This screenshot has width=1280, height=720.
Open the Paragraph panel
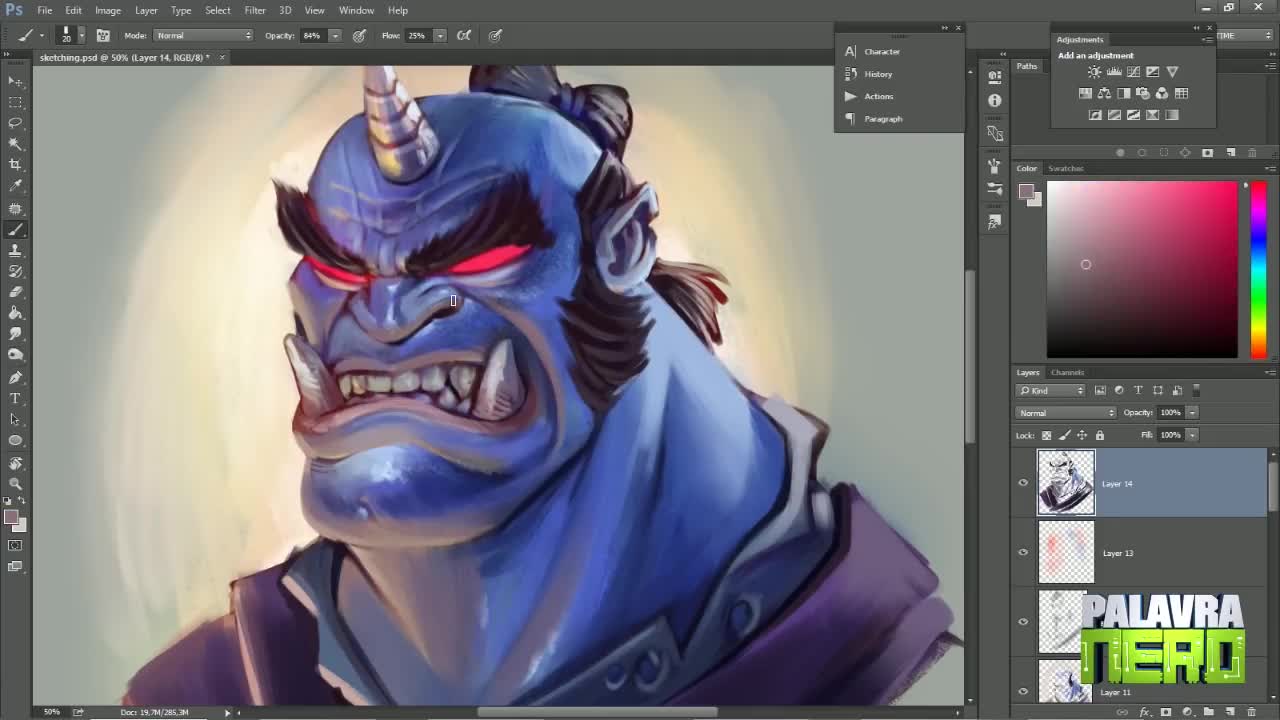click(x=883, y=119)
